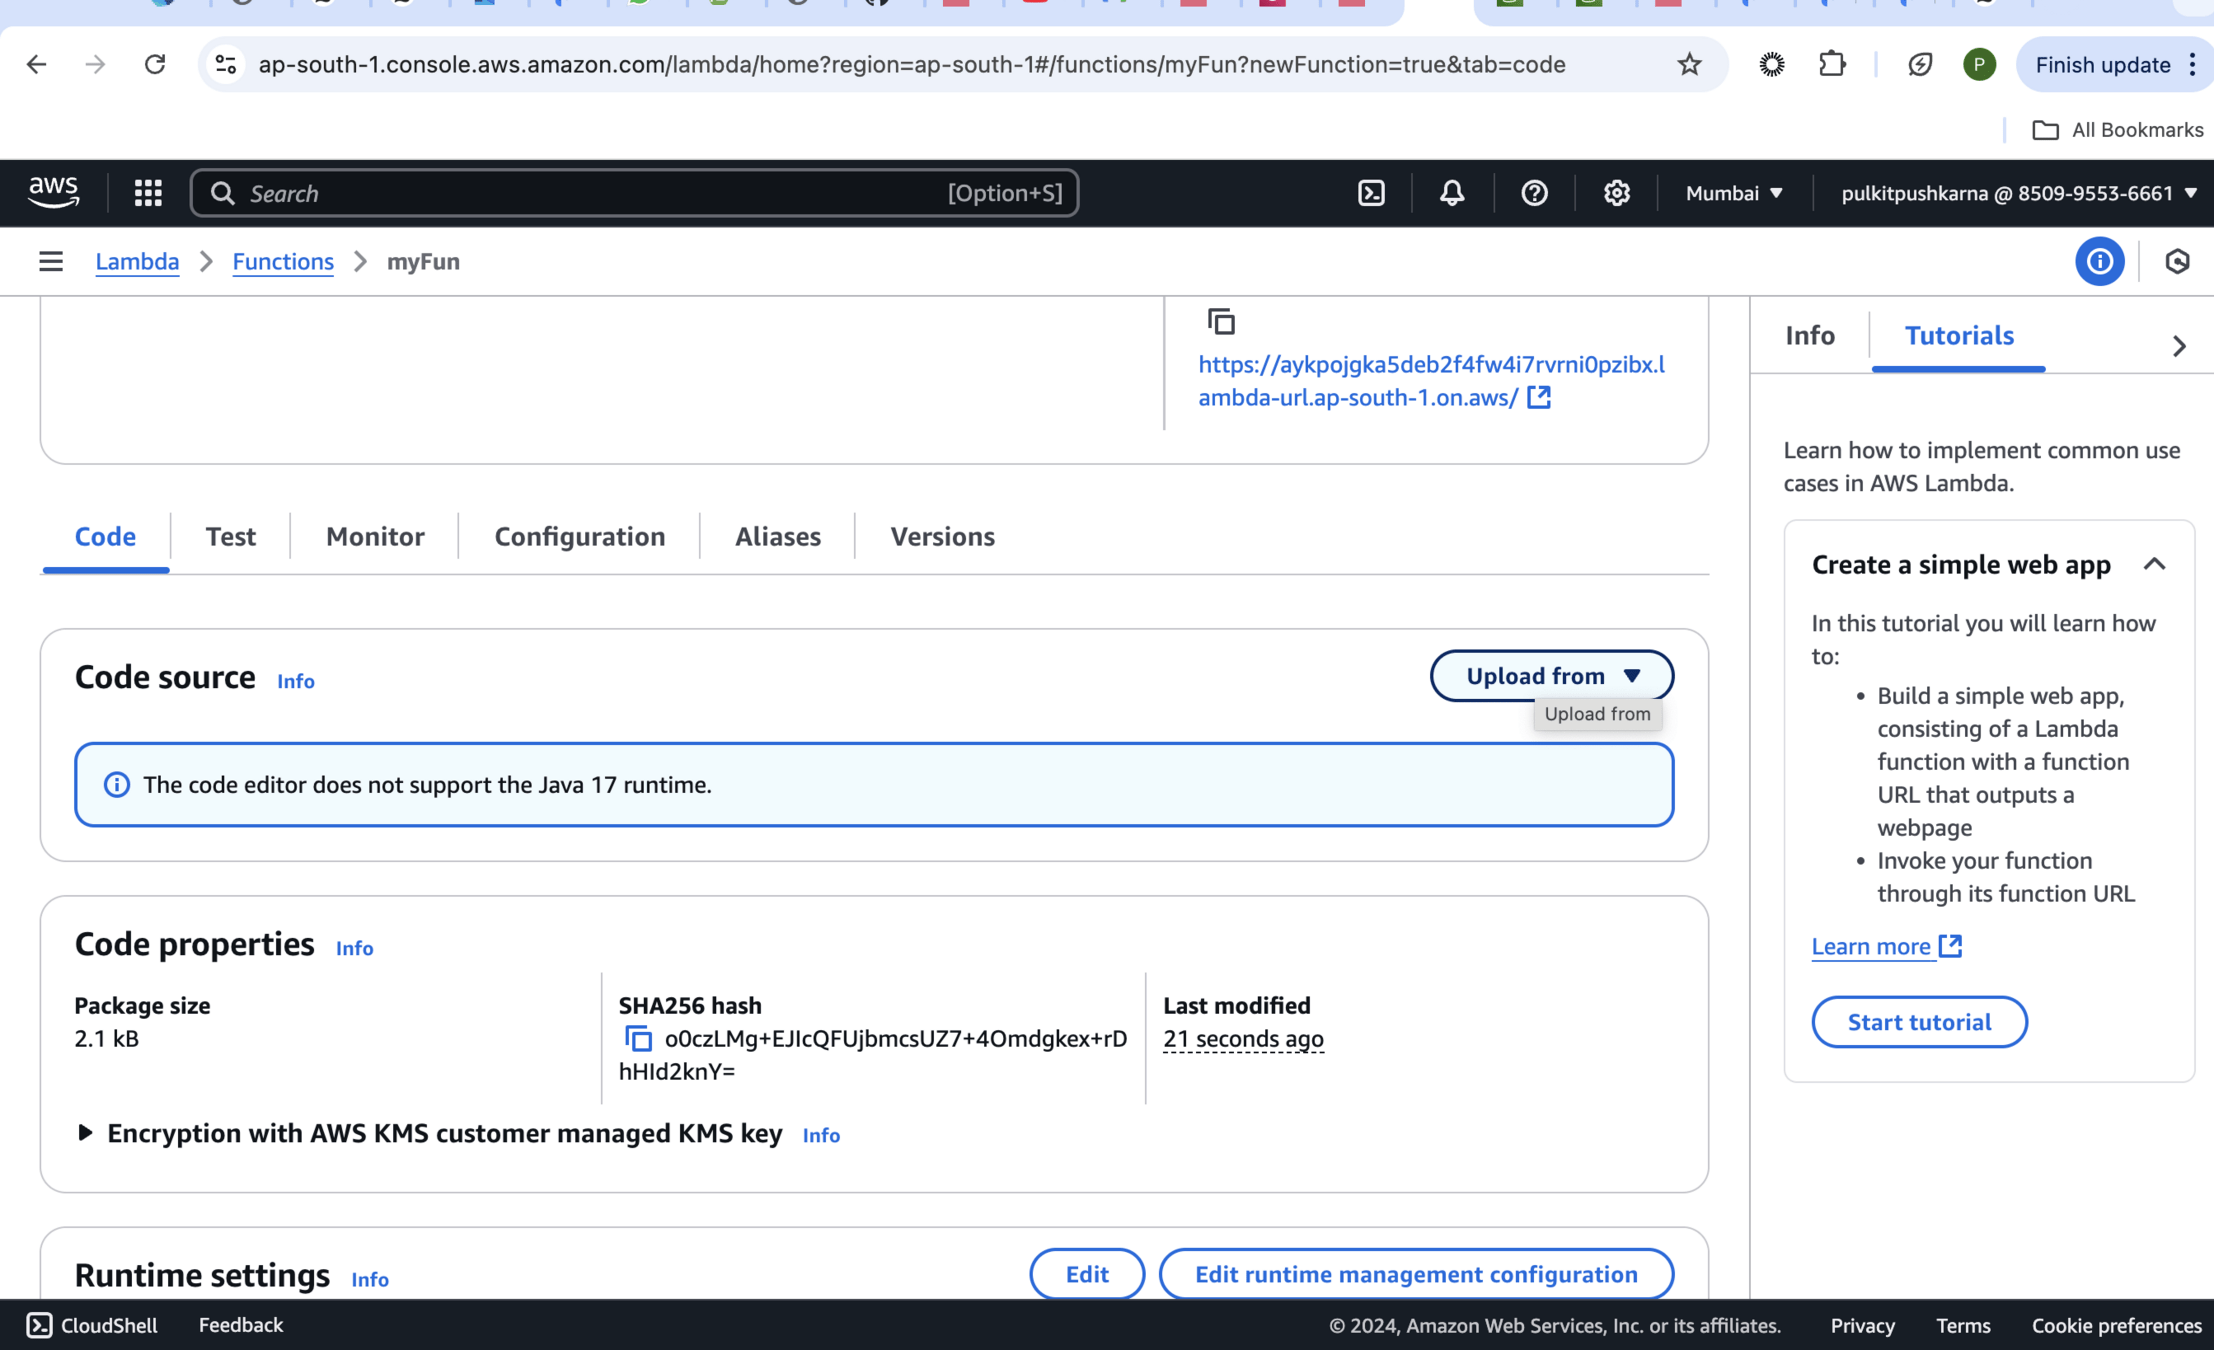
Task: Copy the SHA256 hash value
Action: click(638, 1039)
